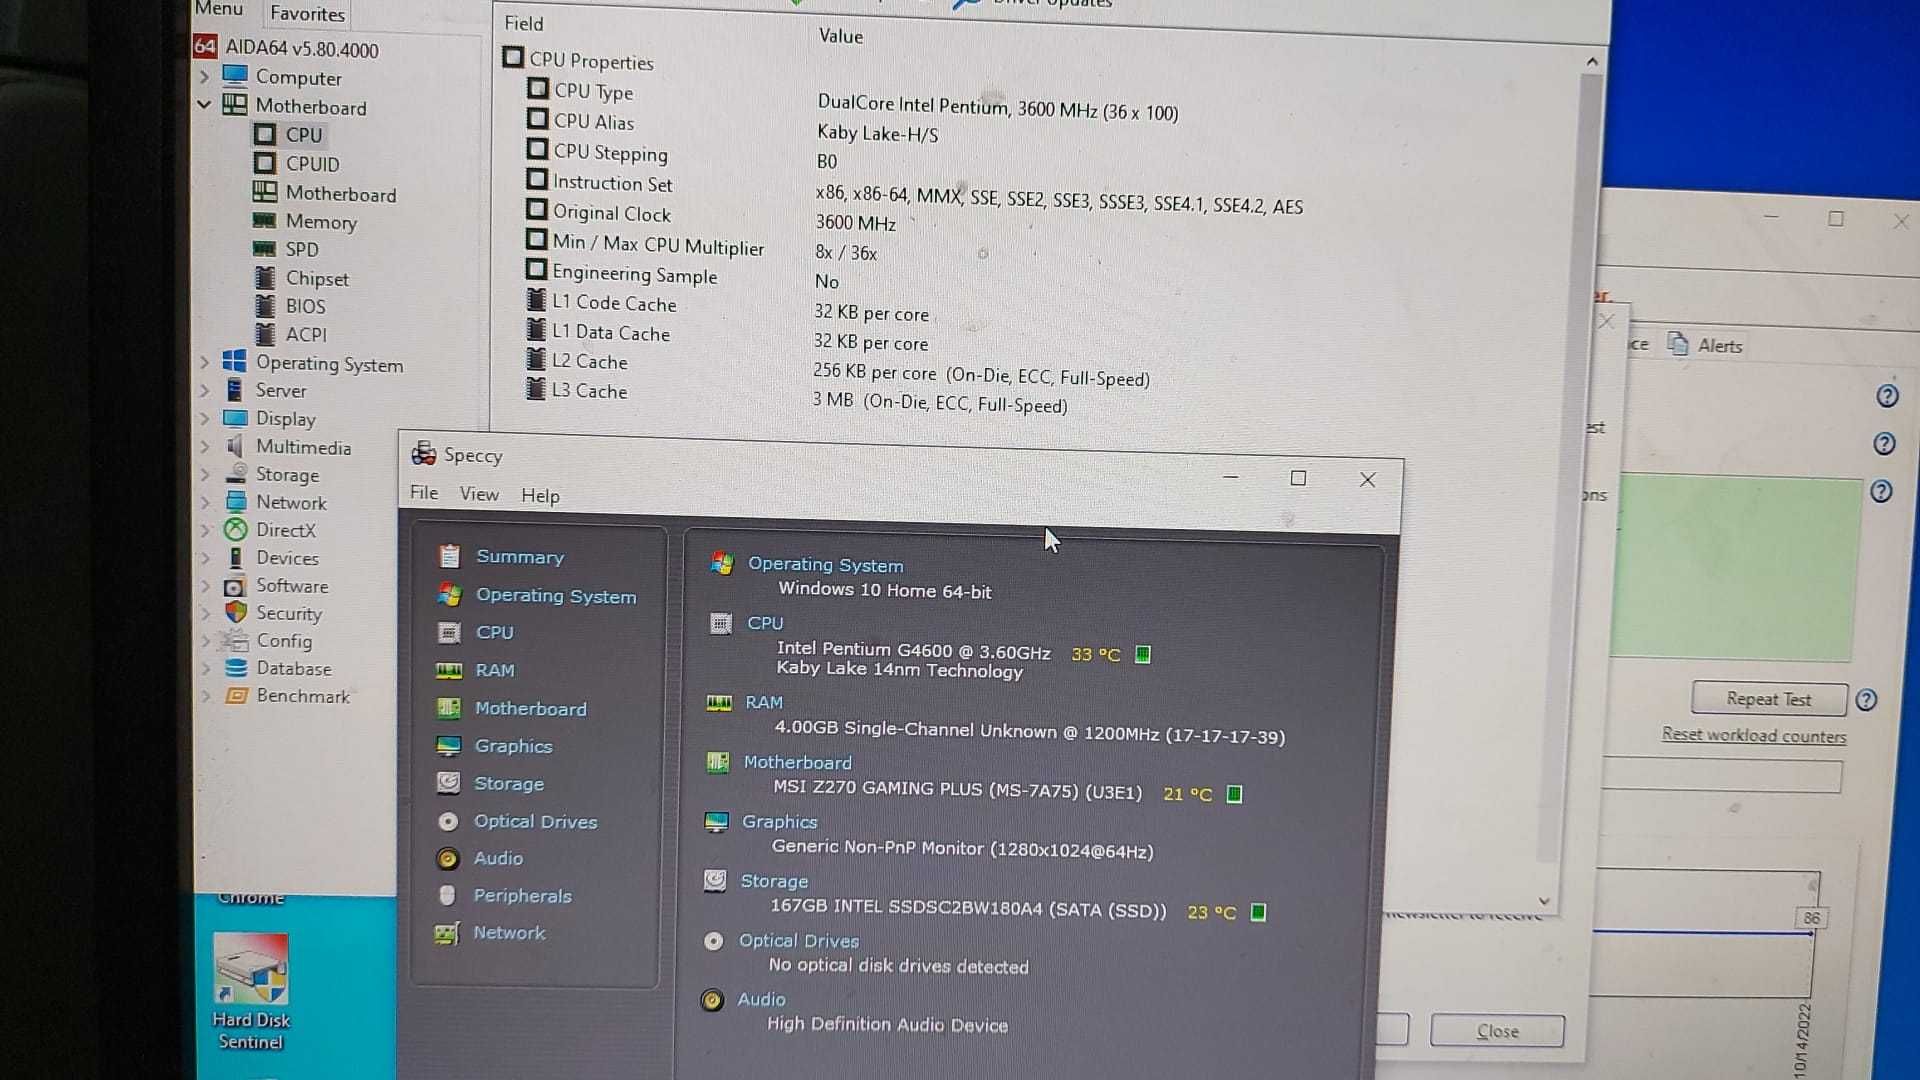Click green CPU temperature indicator at 33 °C

(1142, 654)
